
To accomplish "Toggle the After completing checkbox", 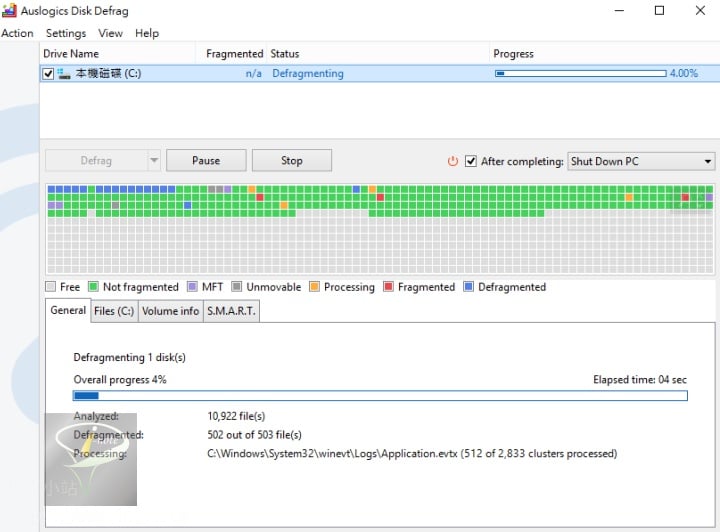I will 471,161.
